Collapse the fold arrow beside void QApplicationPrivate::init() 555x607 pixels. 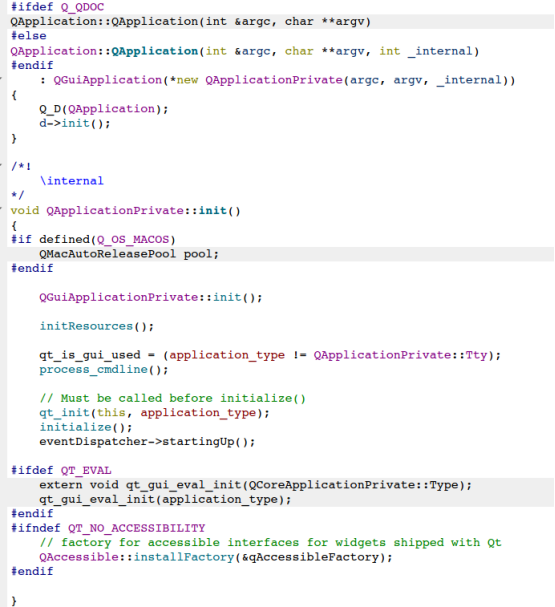coord(1,210)
